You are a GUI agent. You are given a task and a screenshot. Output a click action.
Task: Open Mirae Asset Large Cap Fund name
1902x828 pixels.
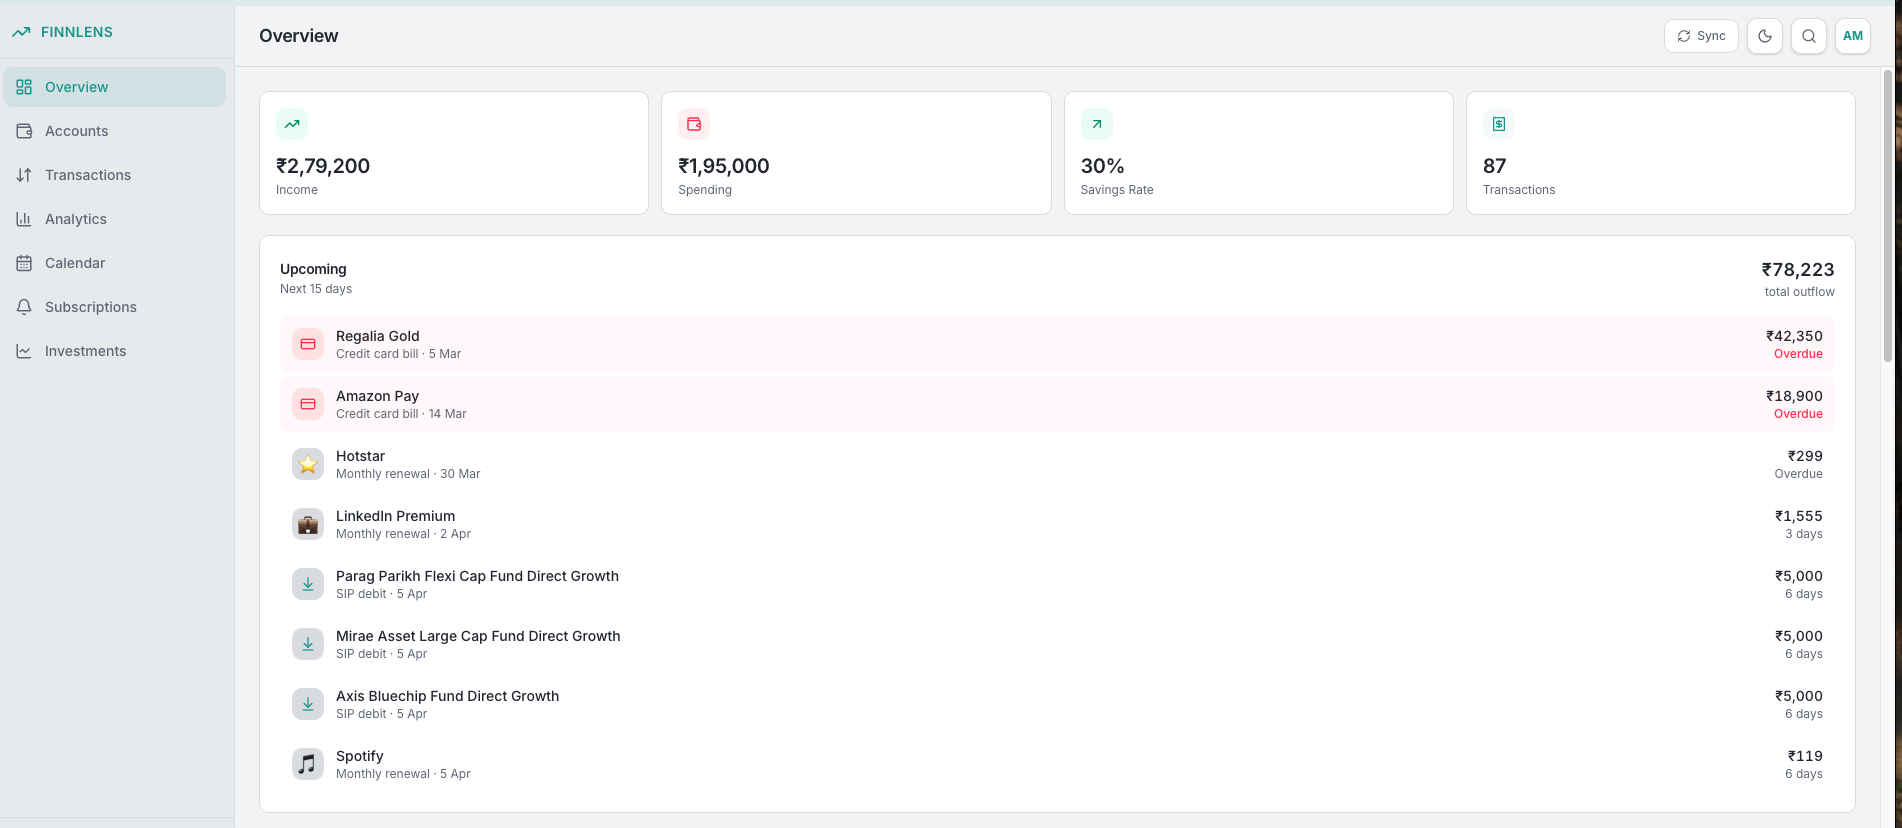tap(478, 636)
